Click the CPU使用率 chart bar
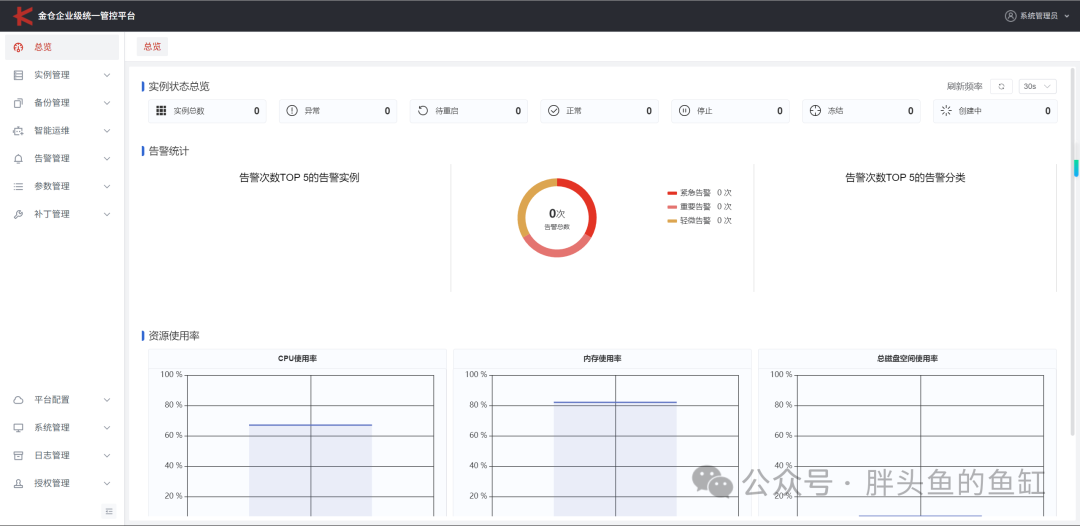Image resolution: width=1080 pixels, height=526 pixels. 311,470
